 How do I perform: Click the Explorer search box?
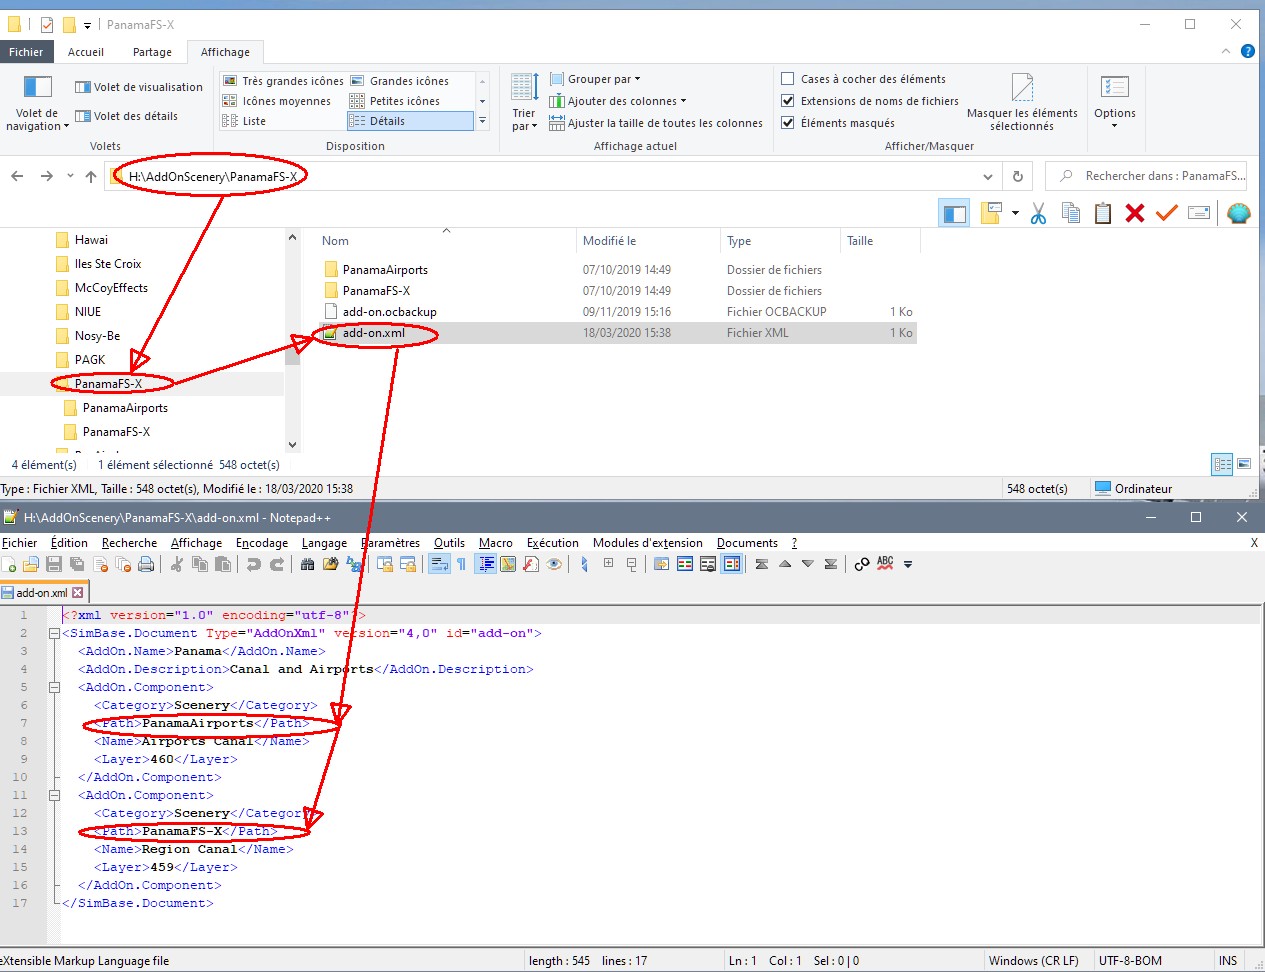click(1147, 176)
